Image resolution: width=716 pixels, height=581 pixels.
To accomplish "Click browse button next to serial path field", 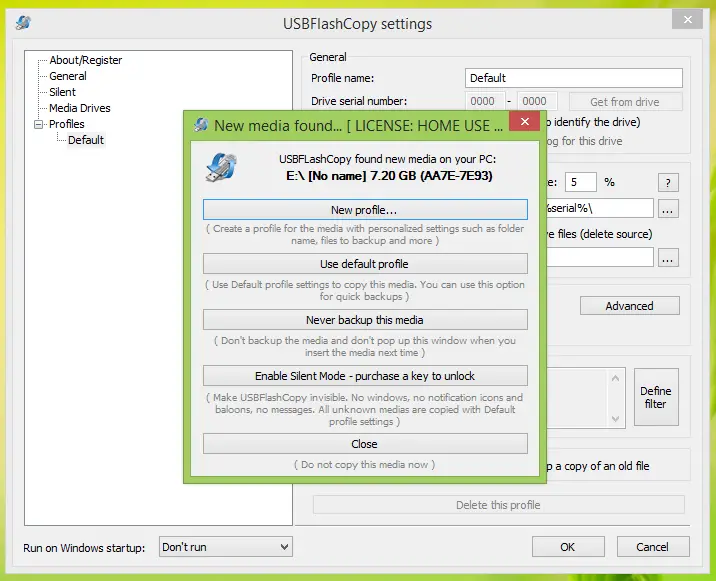I will pyautogui.click(x=668, y=209).
